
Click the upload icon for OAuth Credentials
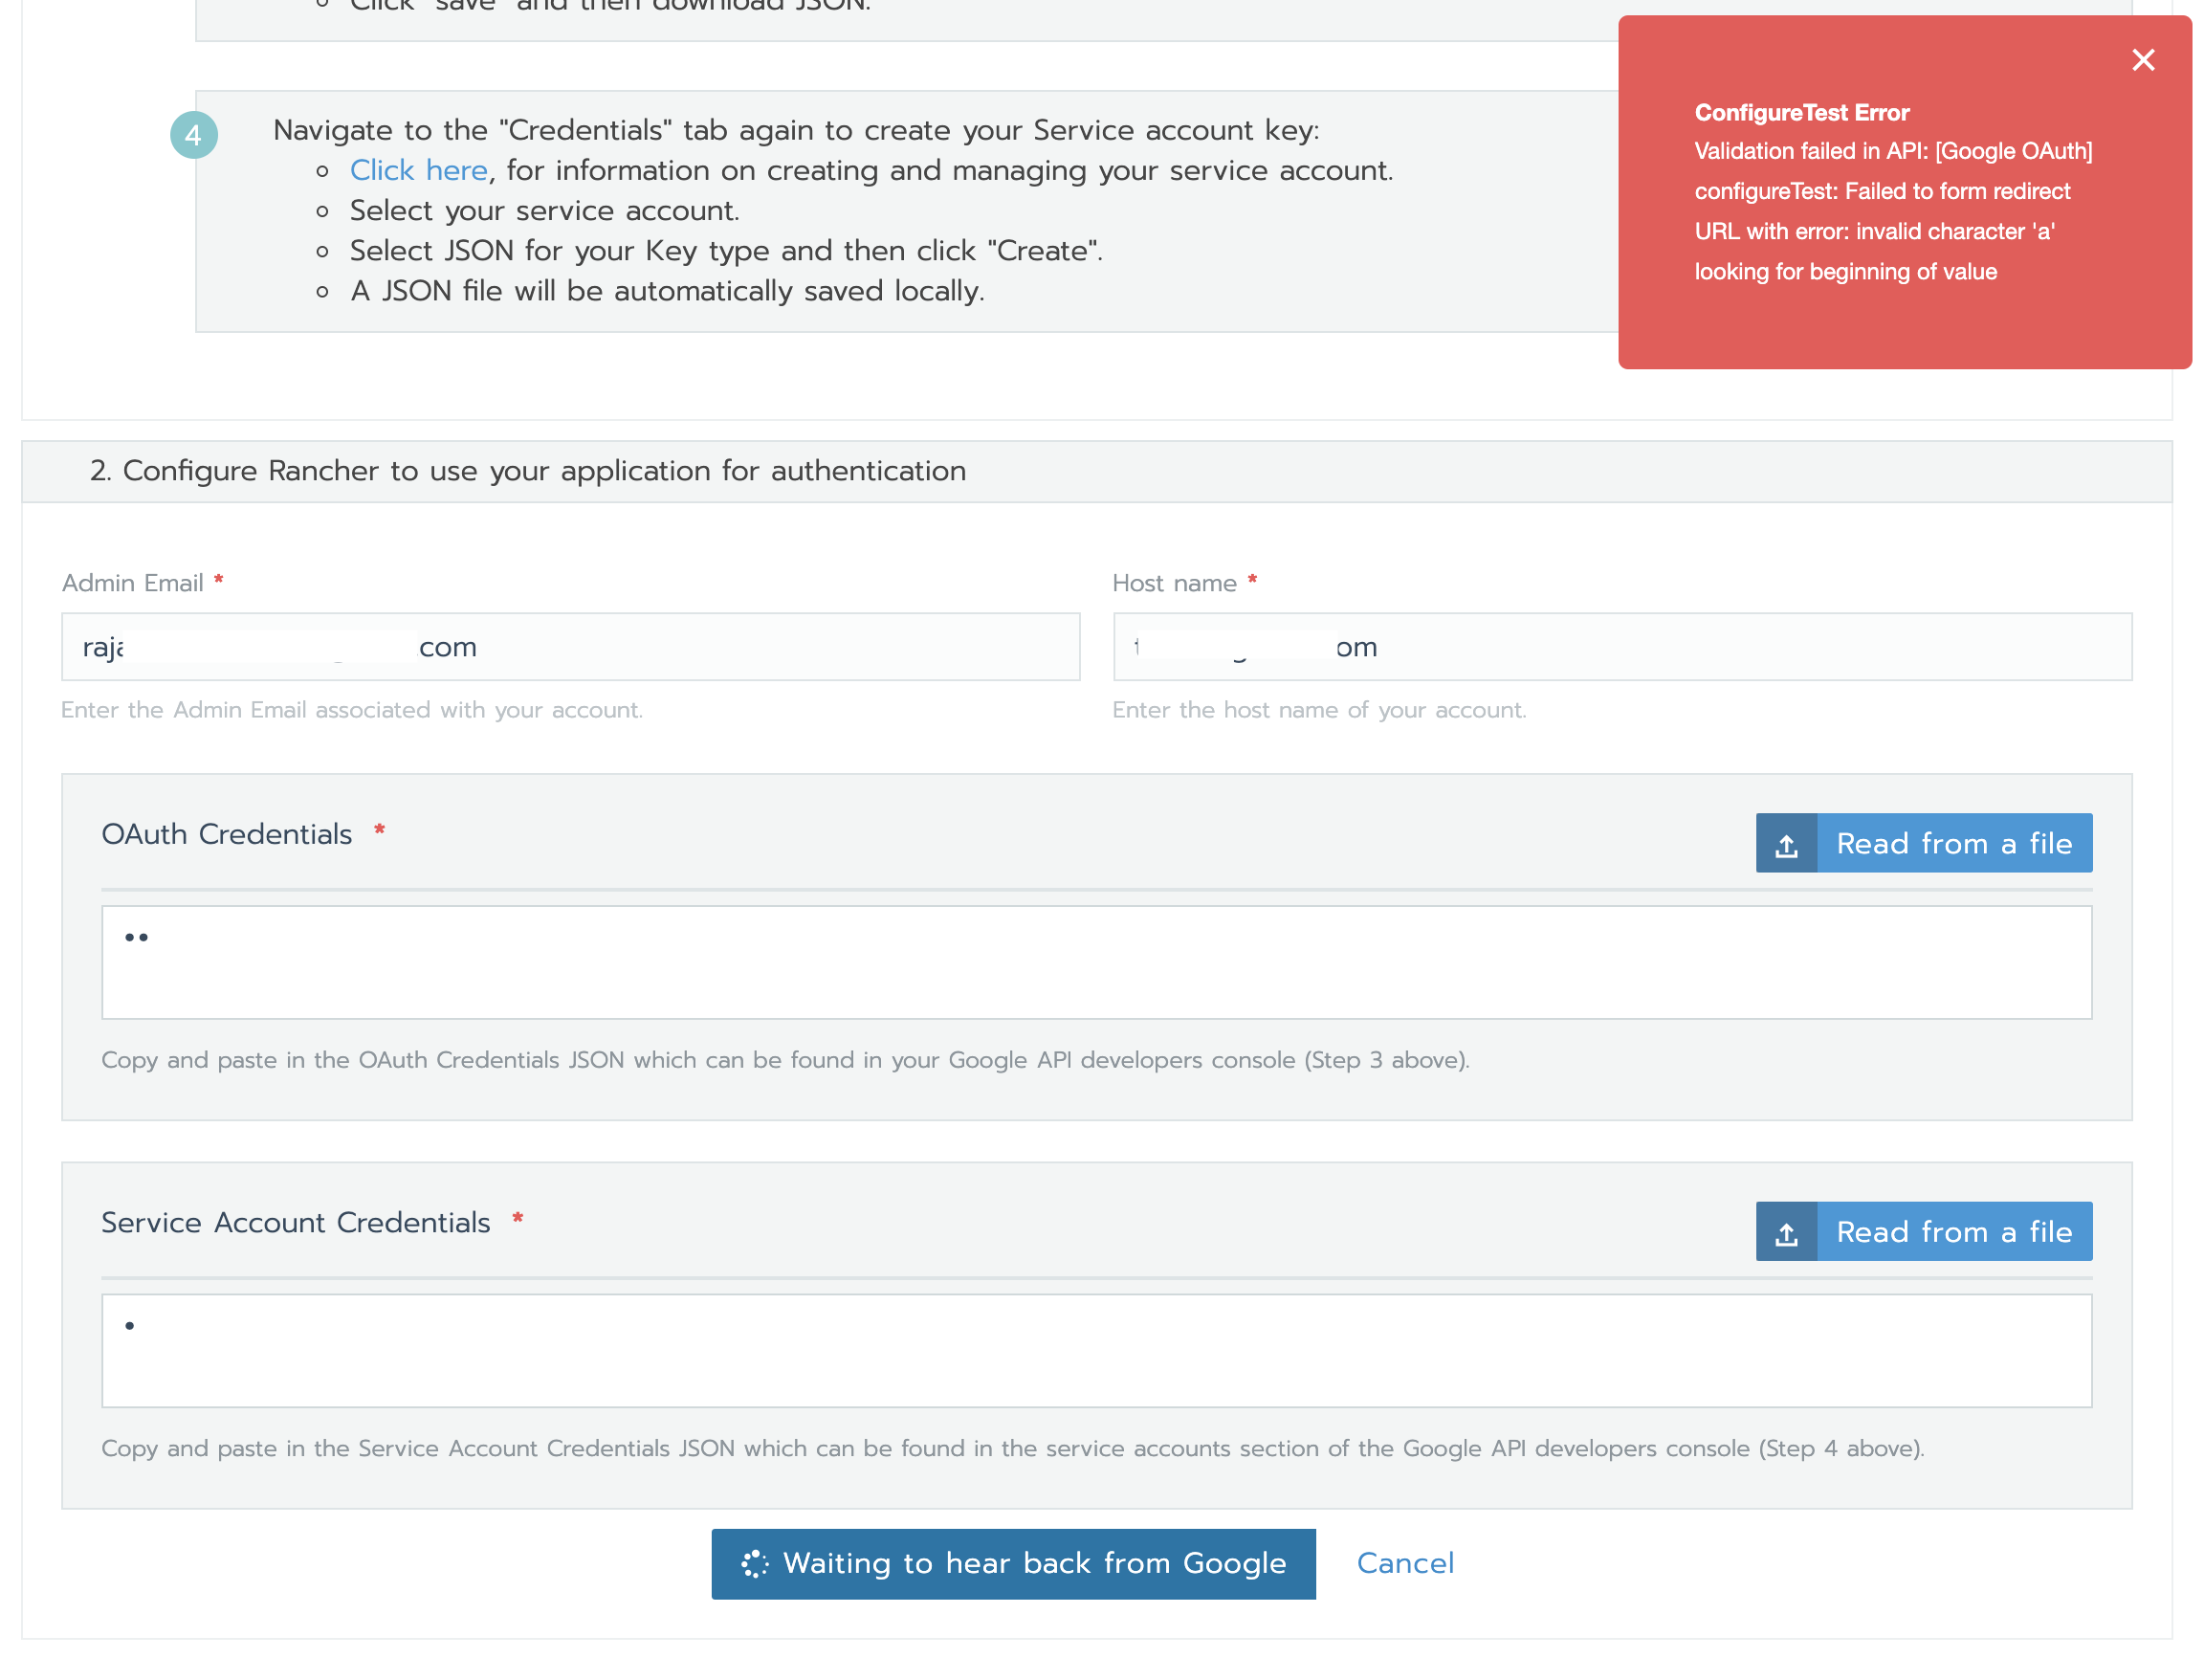[x=1786, y=843]
